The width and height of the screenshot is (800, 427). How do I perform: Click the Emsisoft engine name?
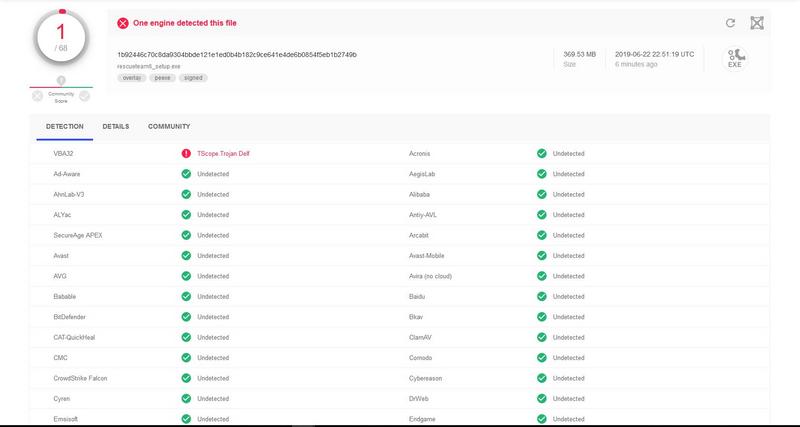[x=66, y=419]
